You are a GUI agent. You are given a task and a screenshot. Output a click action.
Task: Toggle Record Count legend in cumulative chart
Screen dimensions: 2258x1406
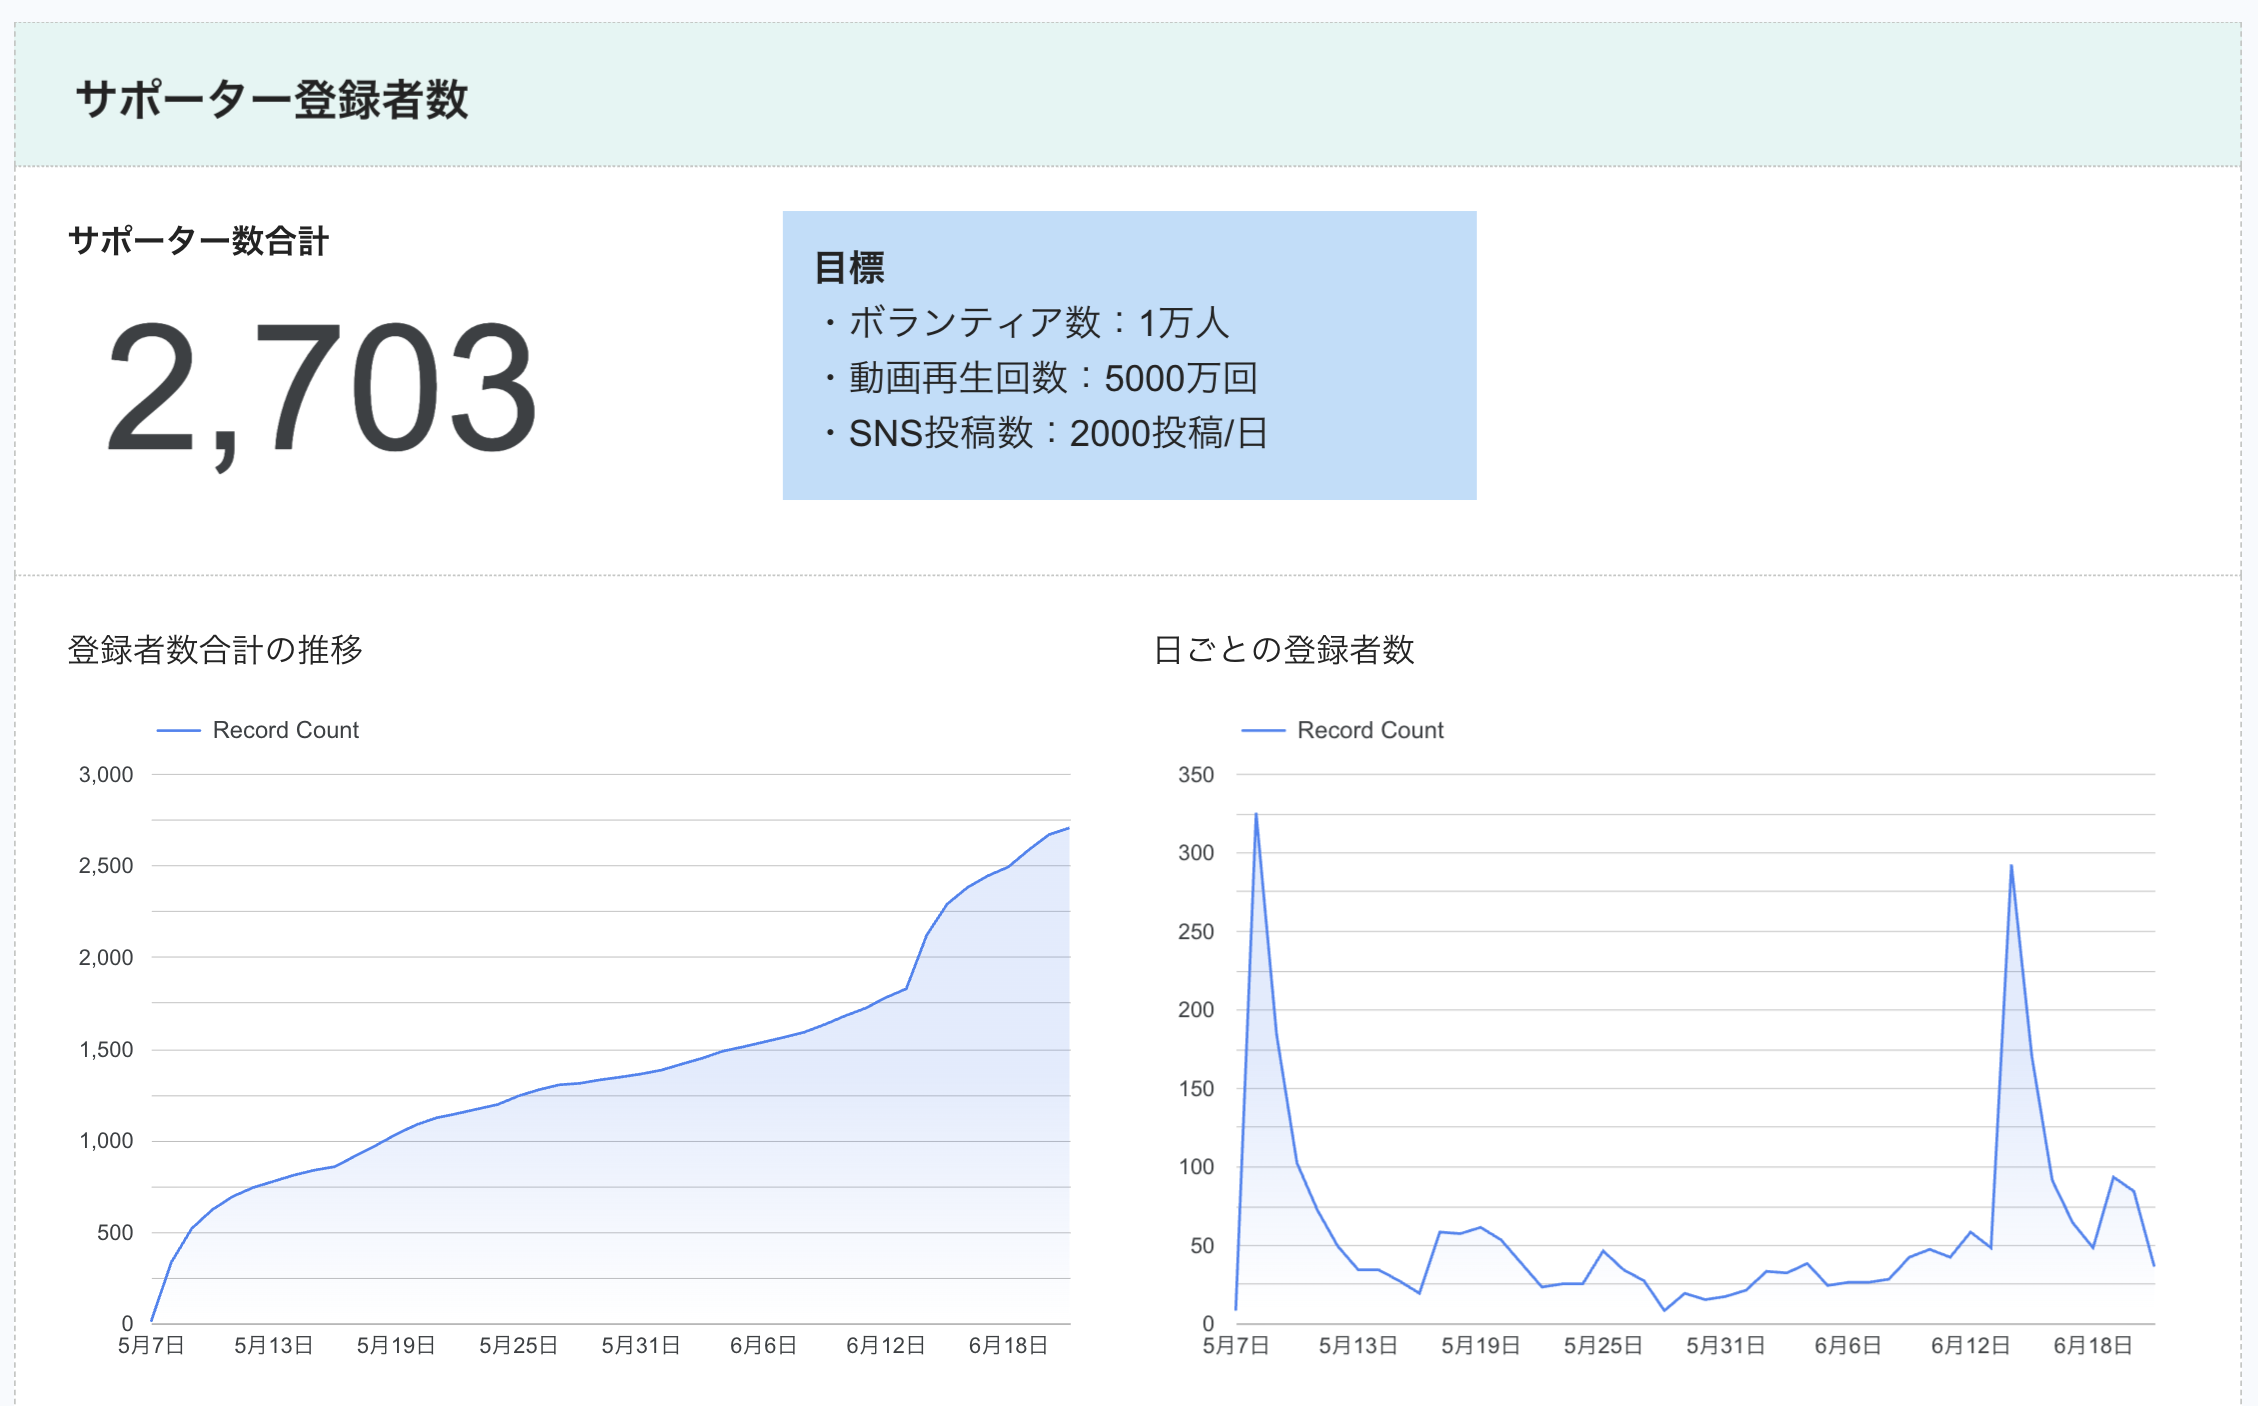[x=285, y=730]
